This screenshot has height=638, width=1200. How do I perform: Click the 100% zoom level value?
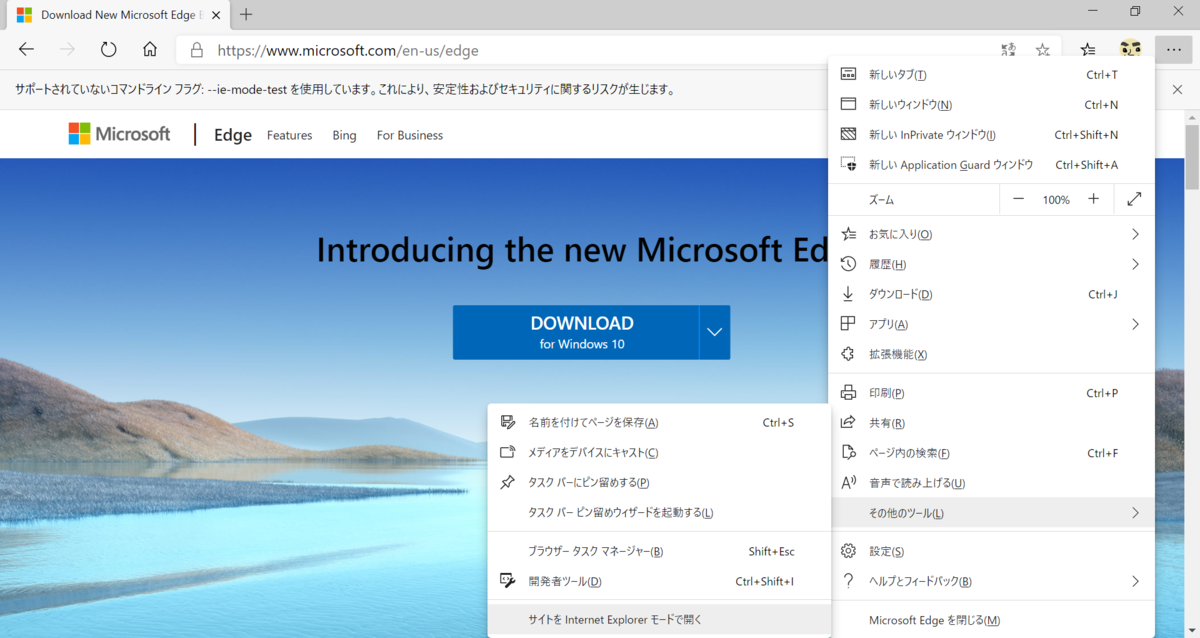[1056, 199]
